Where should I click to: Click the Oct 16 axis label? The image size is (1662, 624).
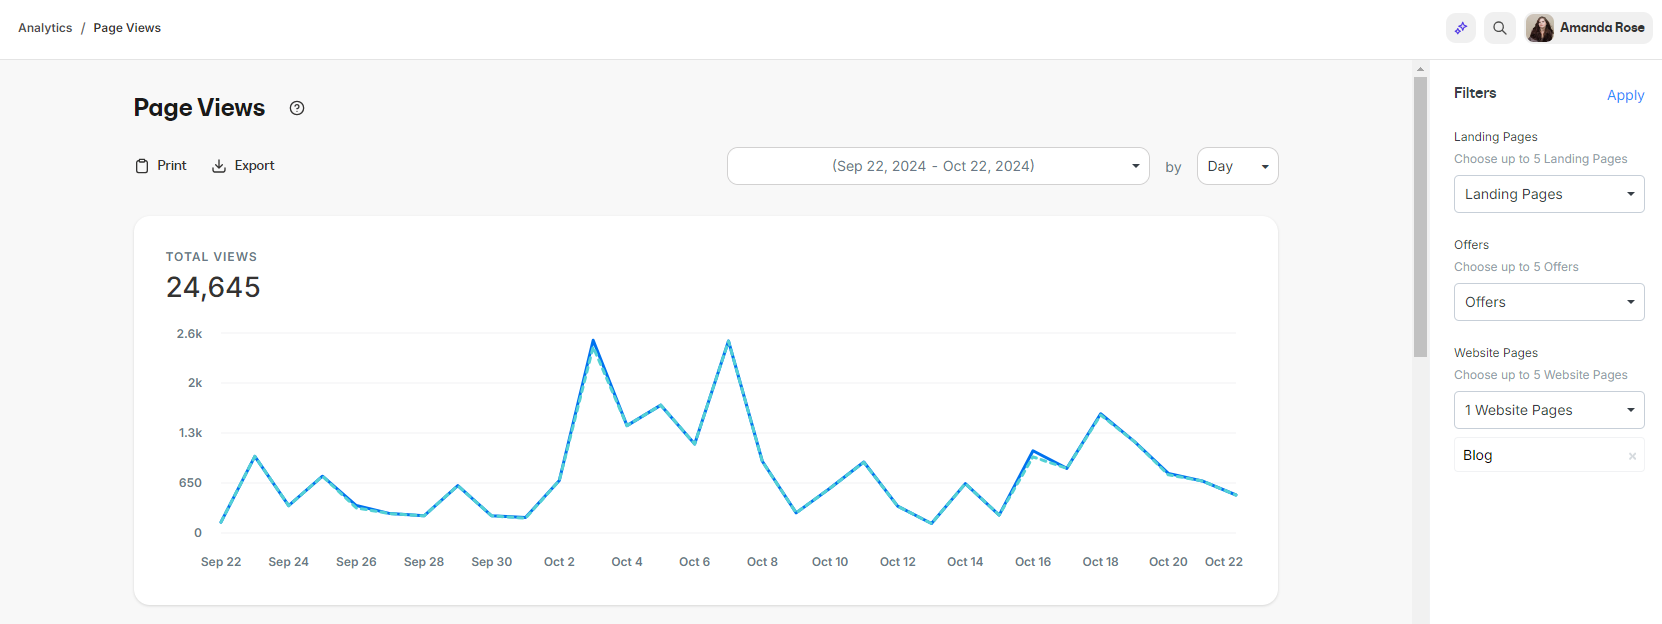pyautogui.click(x=1033, y=562)
